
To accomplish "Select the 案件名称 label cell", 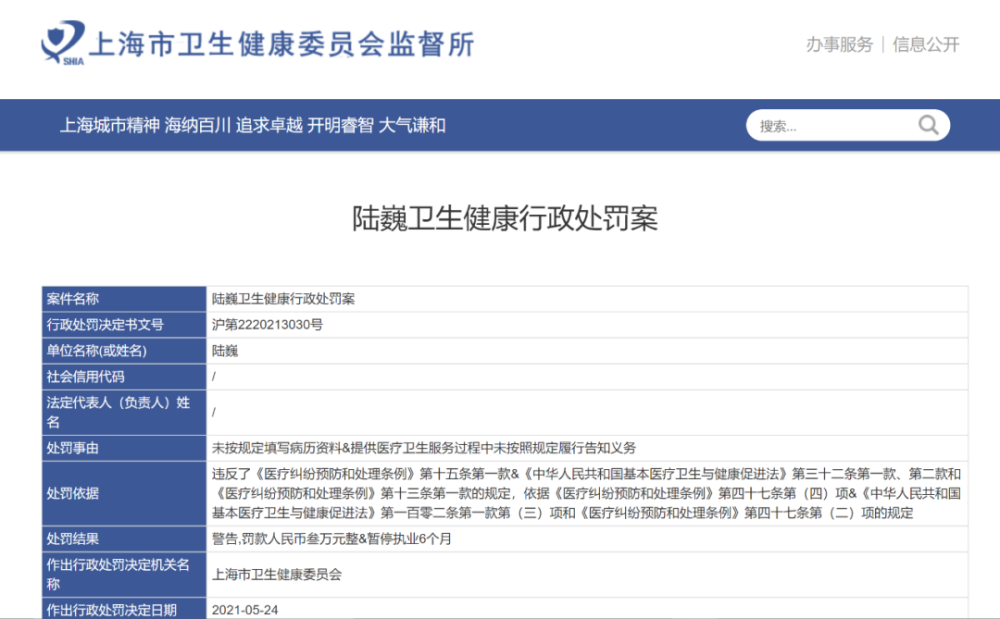I will [x=124, y=299].
